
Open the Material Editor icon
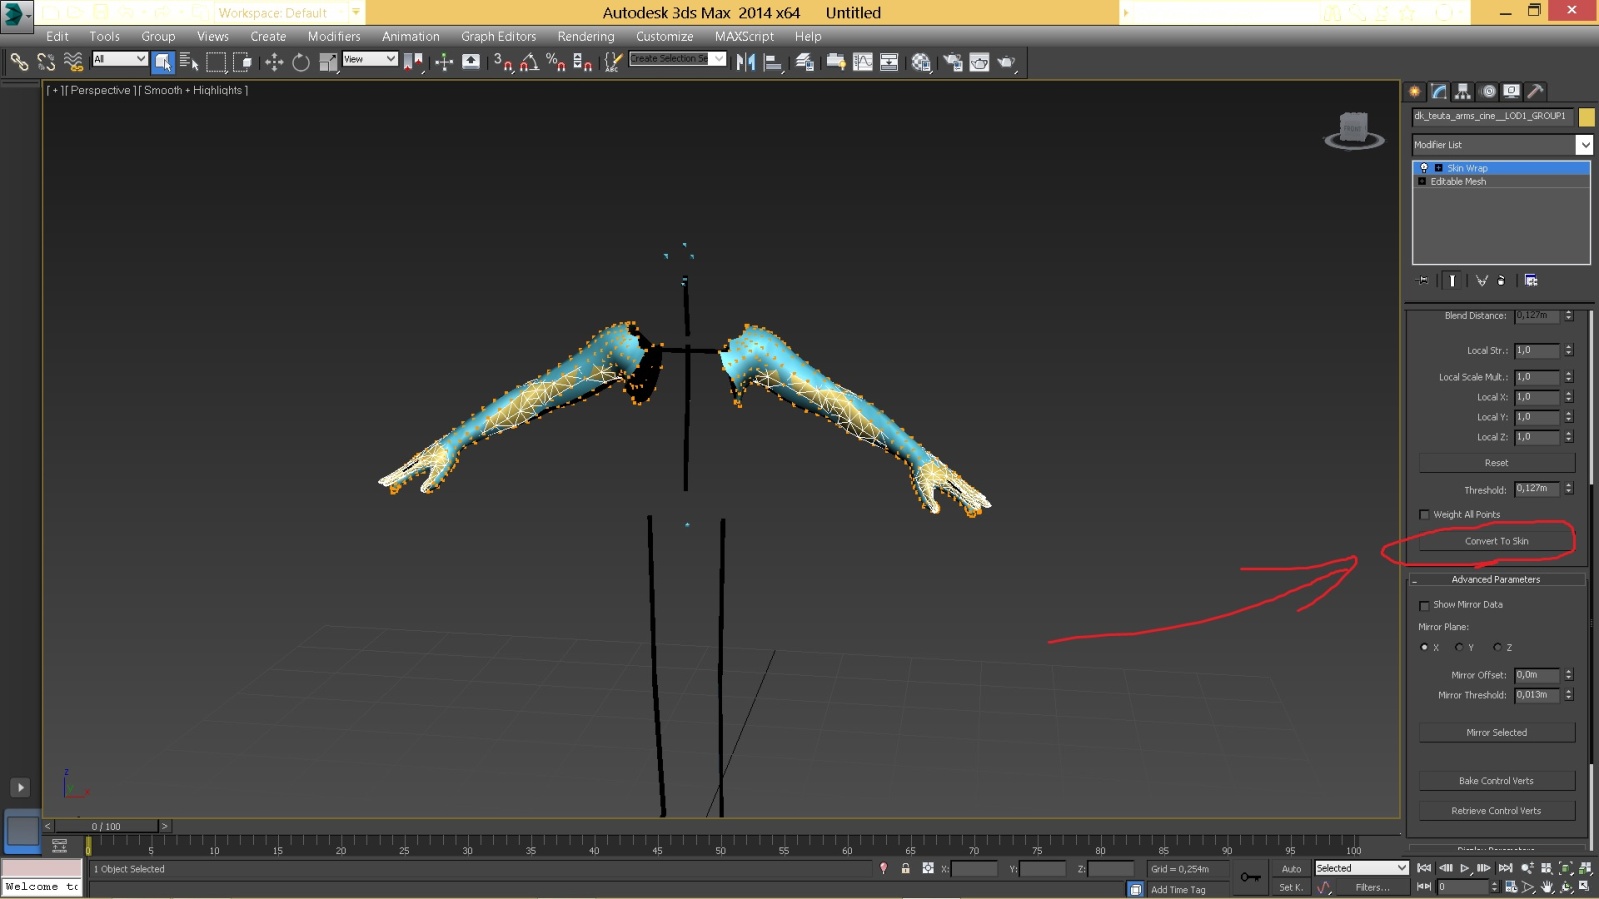tap(921, 62)
